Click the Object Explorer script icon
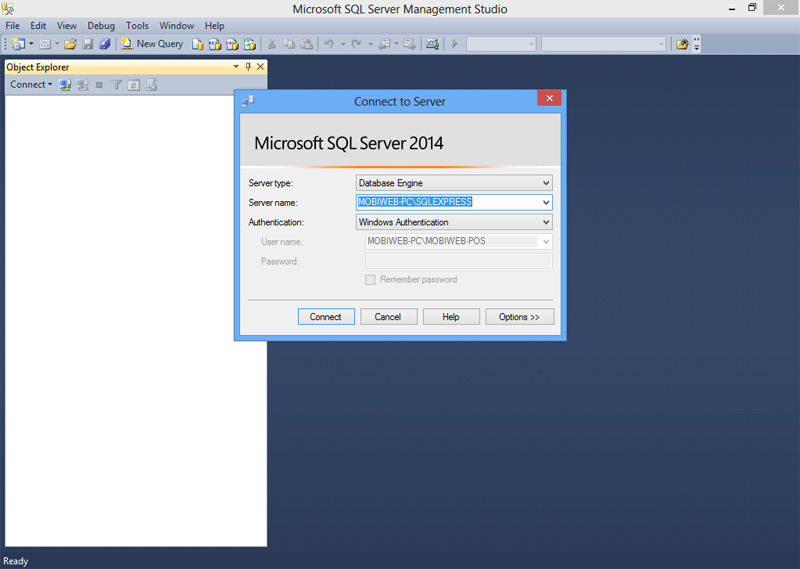This screenshot has height=569, width=800. tap(151, 85)
